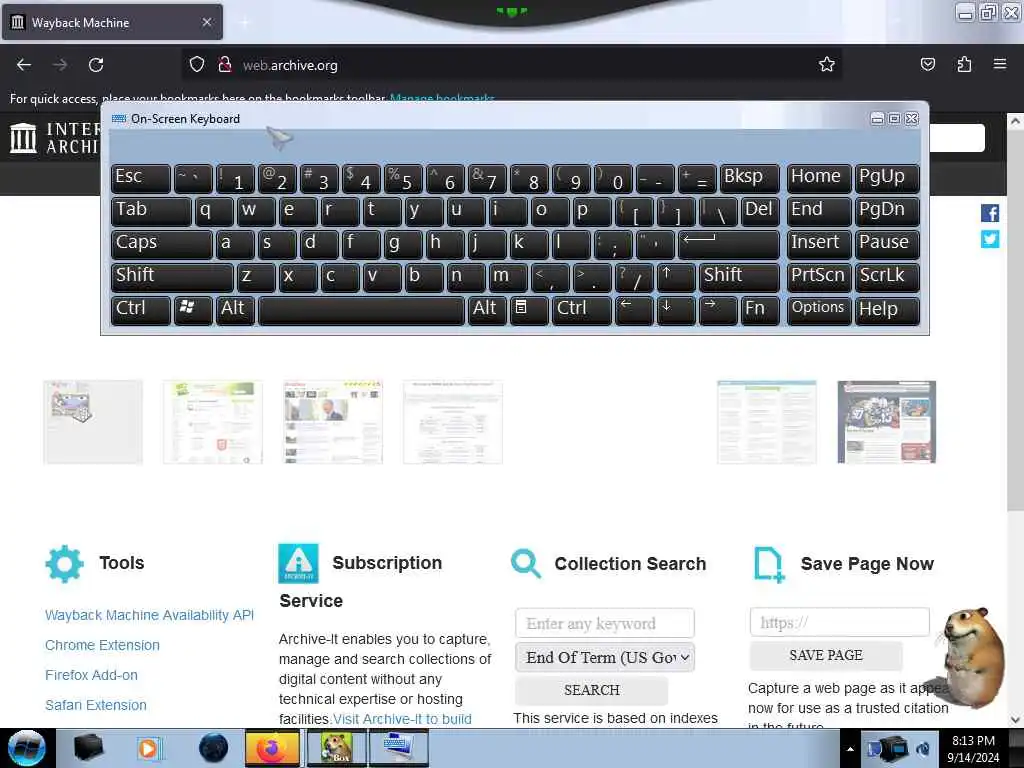Click the PrtScn key
Viewport: 1024px width, 768px height.
(x=819, y=277)
